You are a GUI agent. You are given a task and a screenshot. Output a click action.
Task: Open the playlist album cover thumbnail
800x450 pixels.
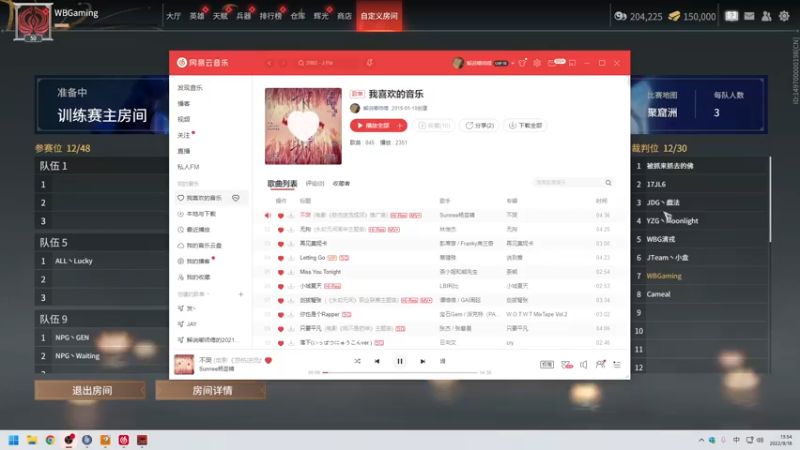pos(303,126)
